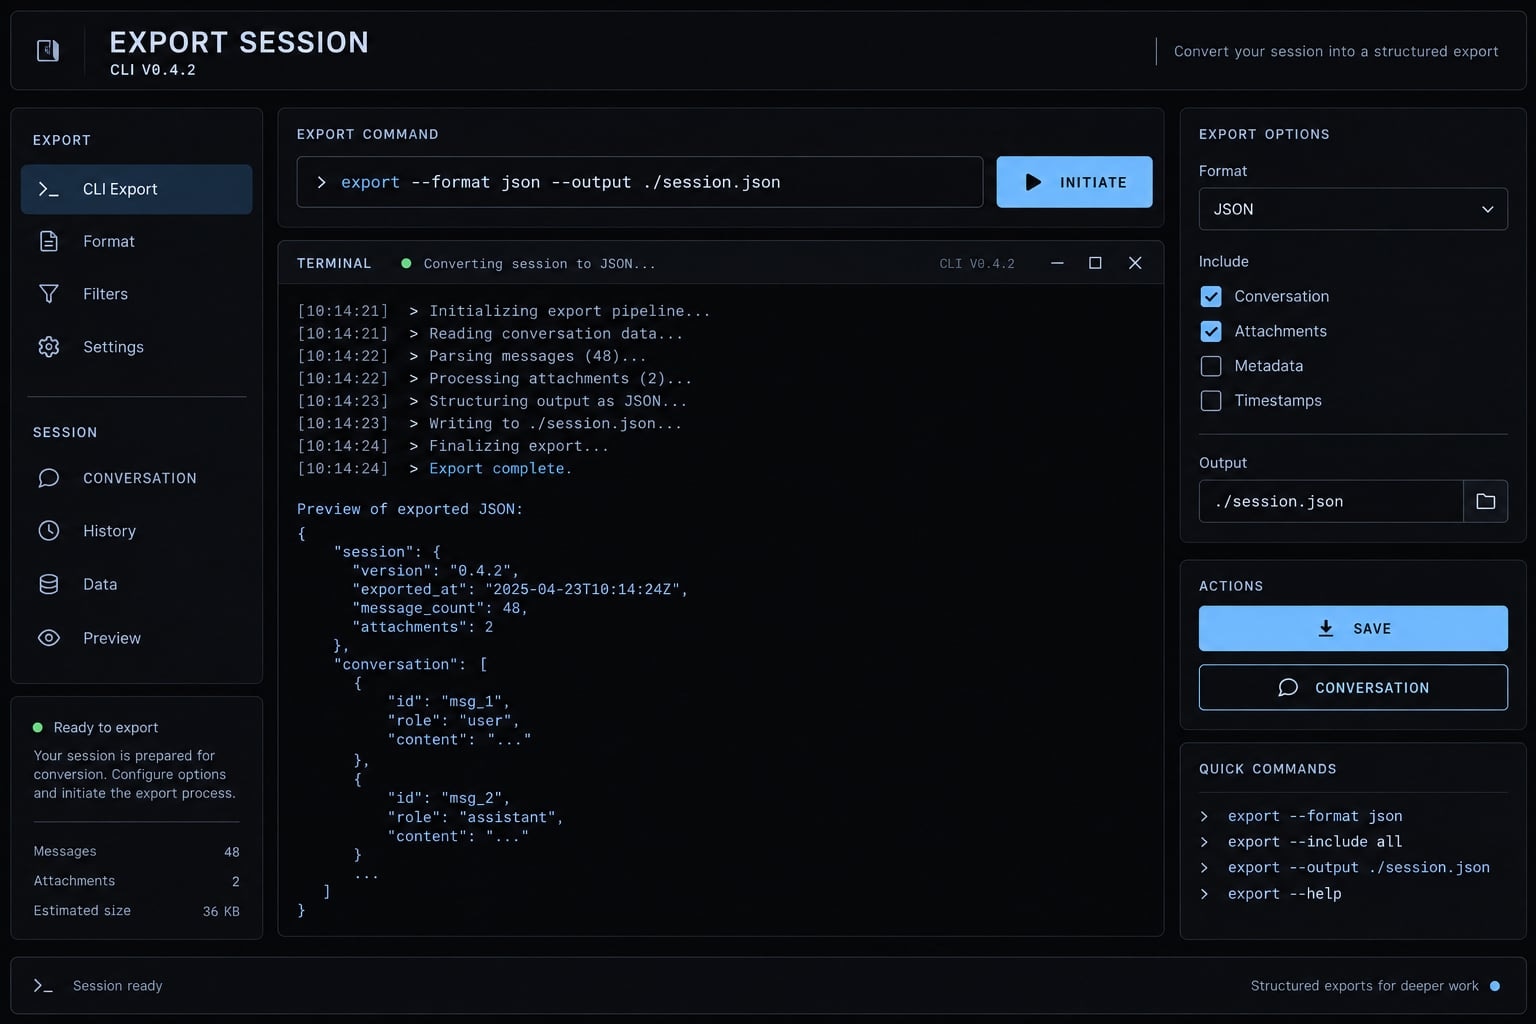Click the Settings gear icon
Screen dimensions: 1536x1024
pyautogui.click(x=48, y=347)
